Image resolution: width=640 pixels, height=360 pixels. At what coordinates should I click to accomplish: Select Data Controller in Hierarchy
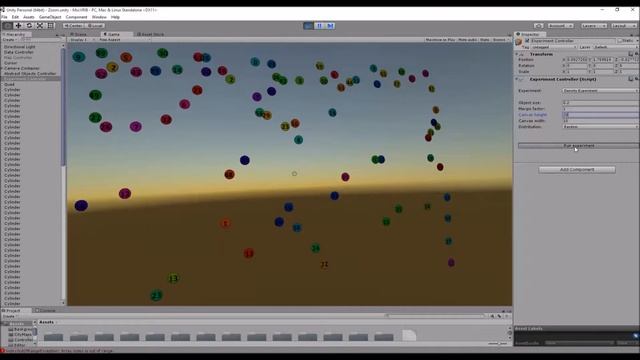[x=19, y=52]
